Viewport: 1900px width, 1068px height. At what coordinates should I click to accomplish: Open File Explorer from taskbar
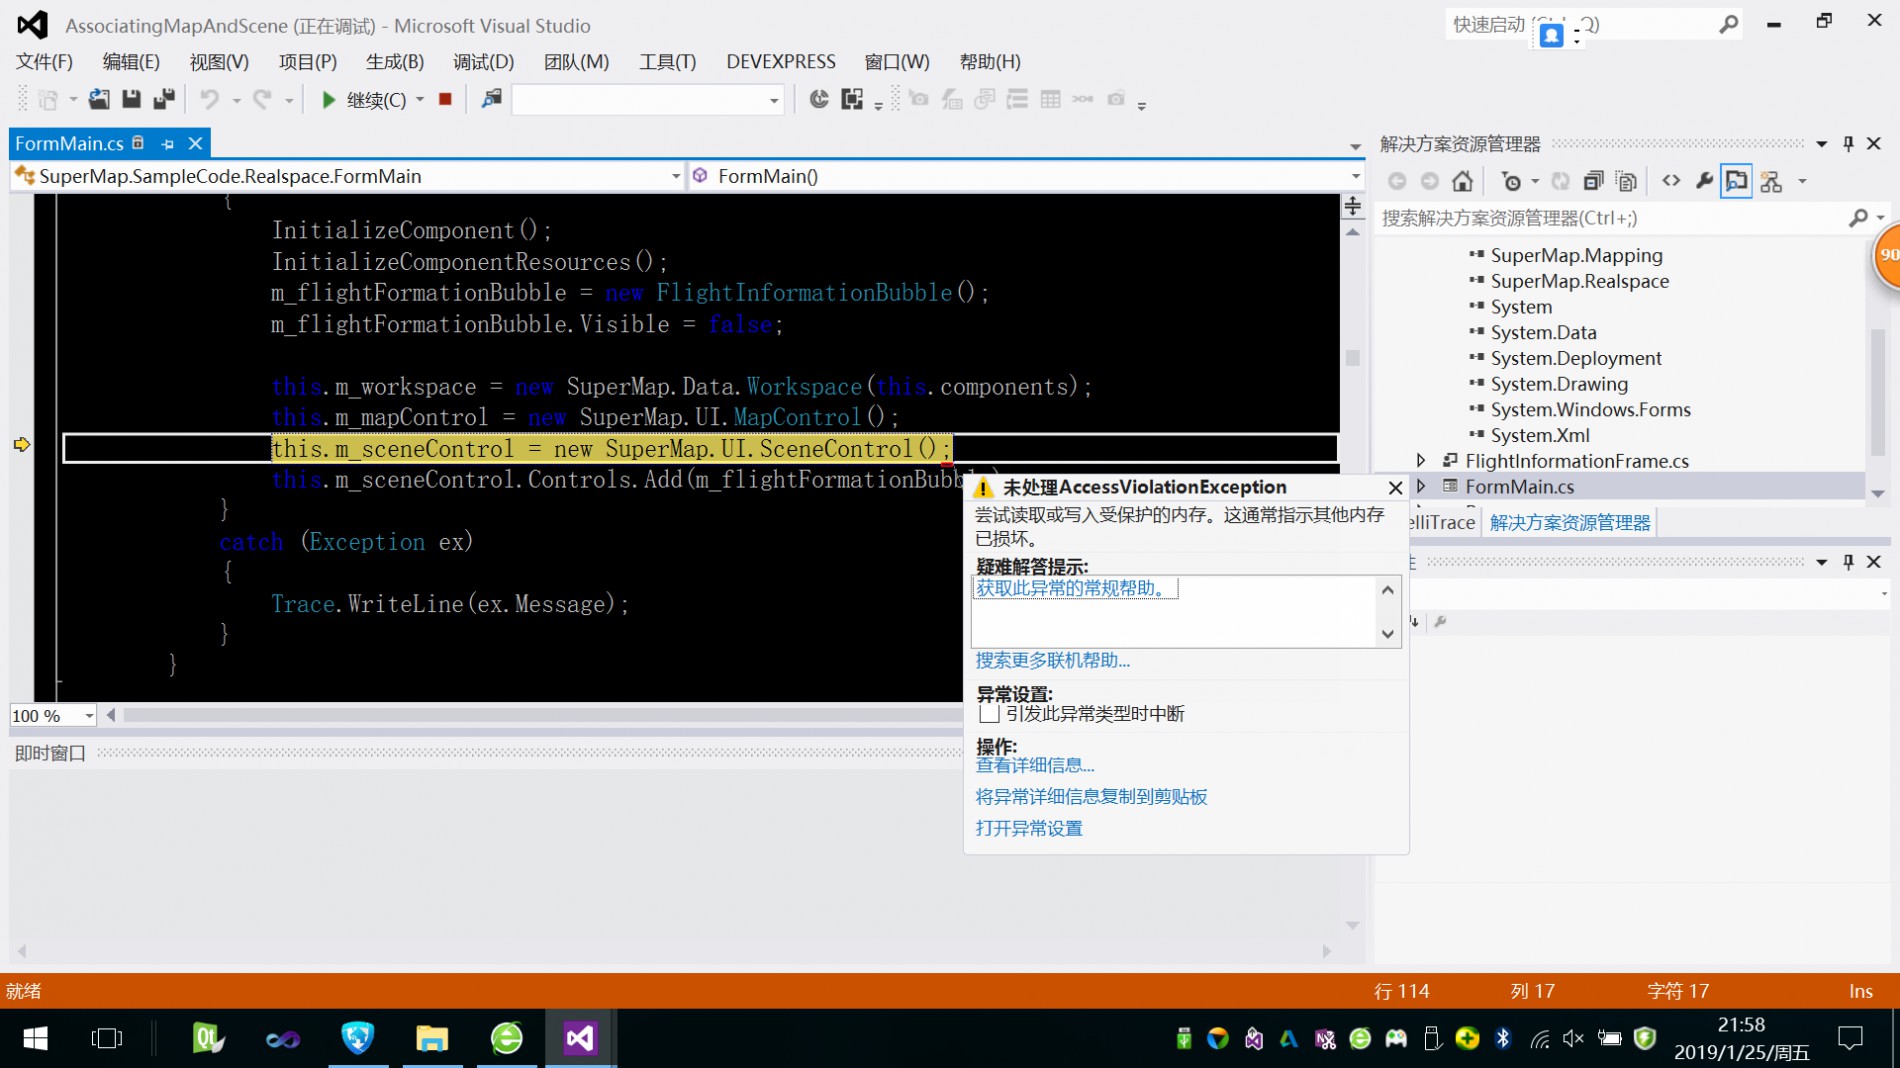432,1039
